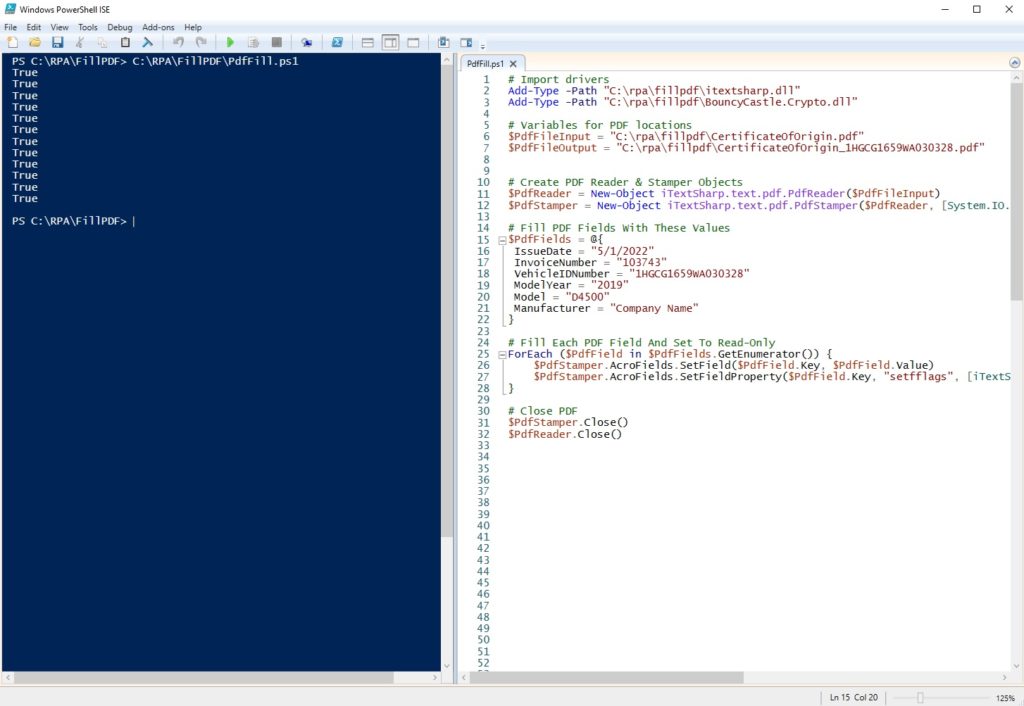Open New Remote PowerShell Tab icon

[306, 42]
